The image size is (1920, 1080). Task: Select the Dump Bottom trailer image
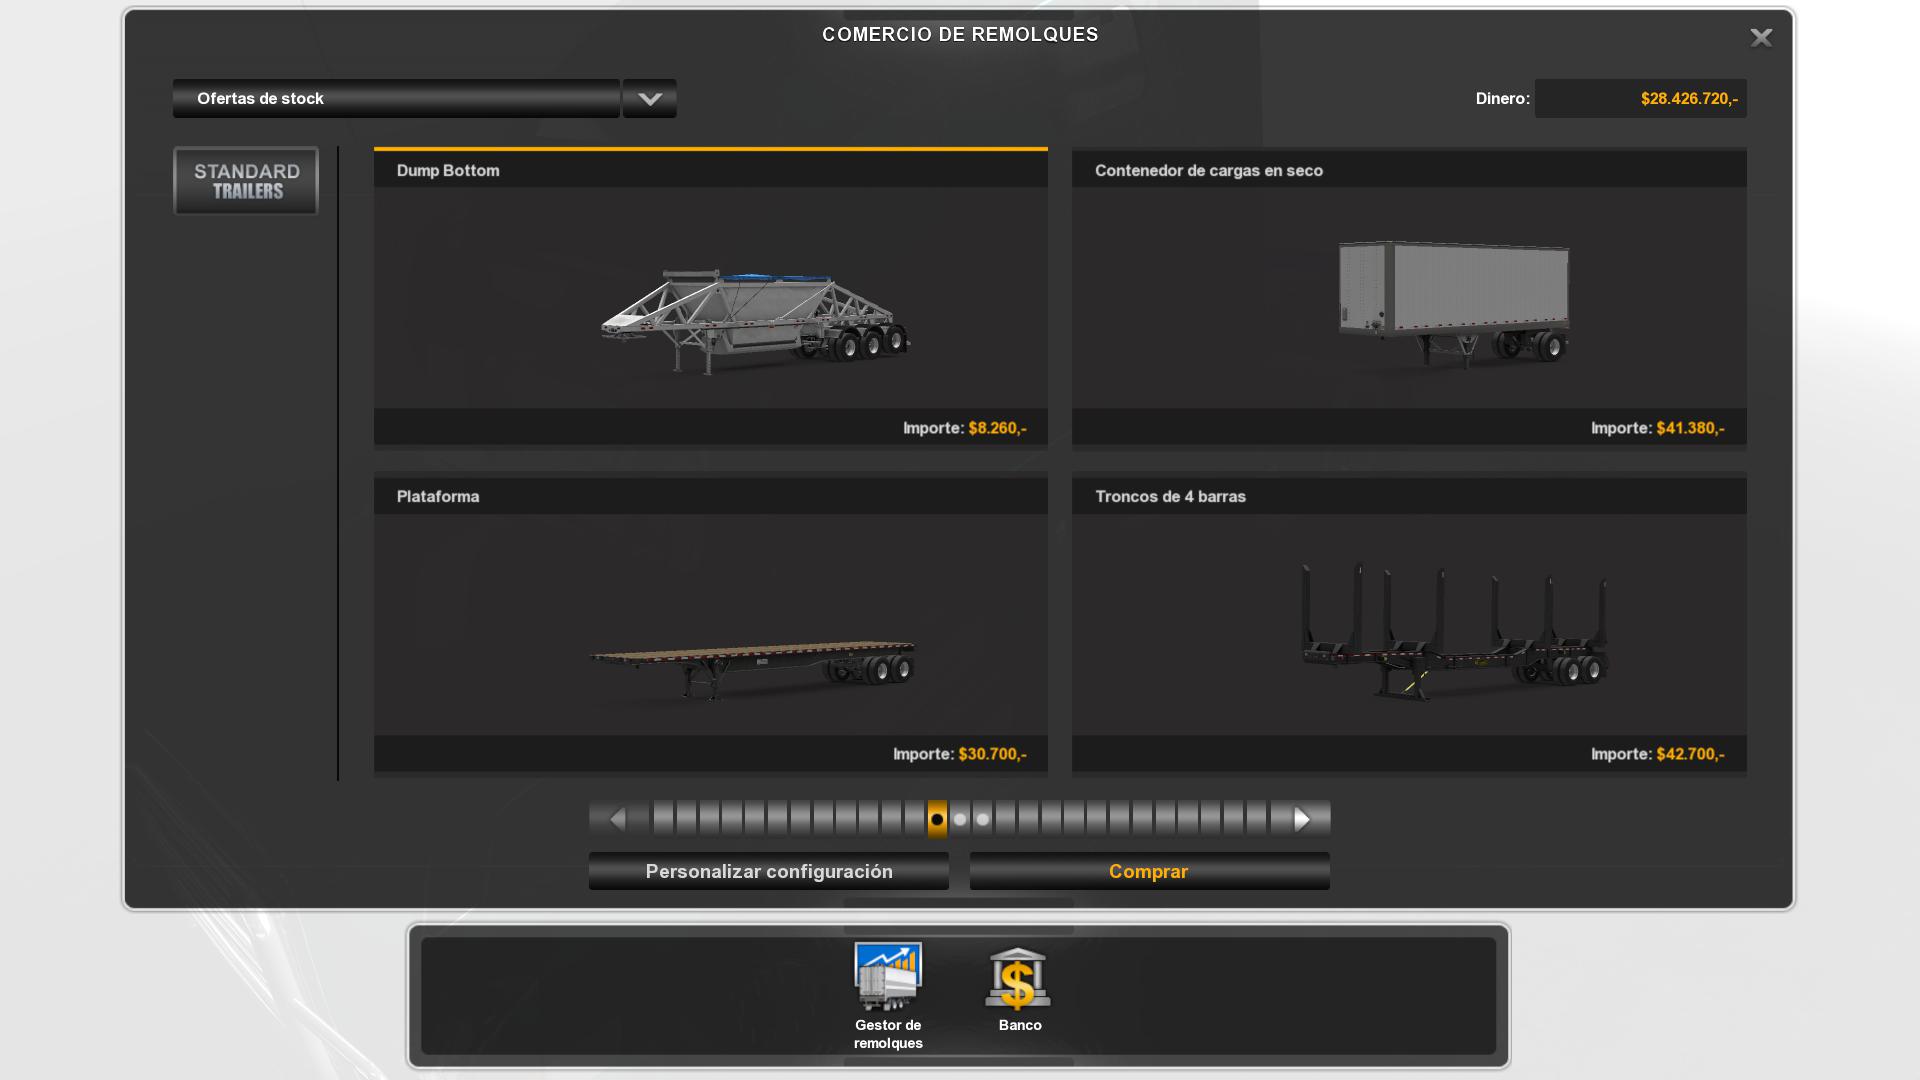point(755,318)
